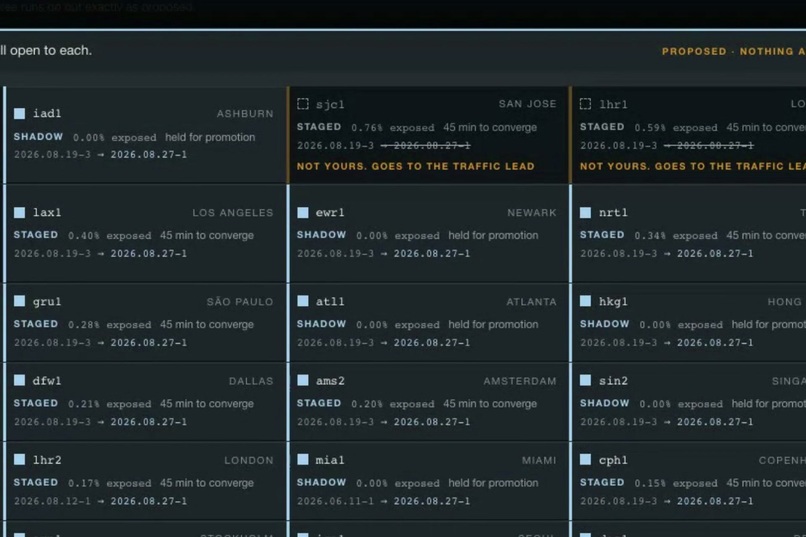Click 45 min to converge on dfw1 card
The width and height of the screenshot is (806, 537).
[207, 404]
